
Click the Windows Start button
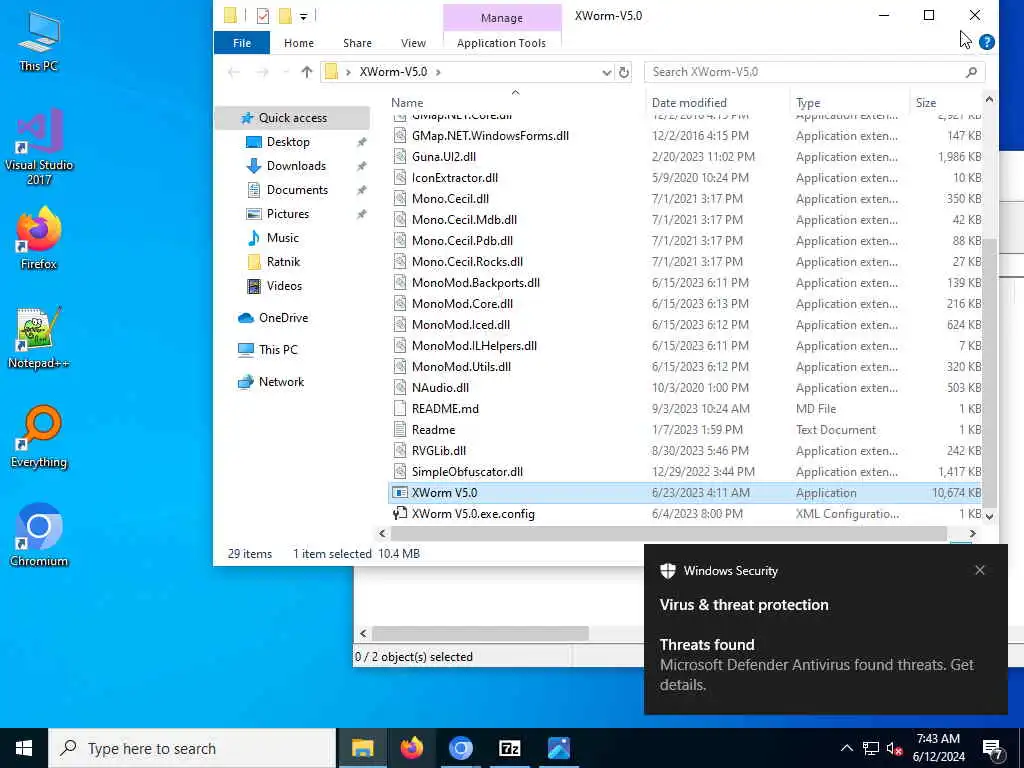click(x=24, y=748)
